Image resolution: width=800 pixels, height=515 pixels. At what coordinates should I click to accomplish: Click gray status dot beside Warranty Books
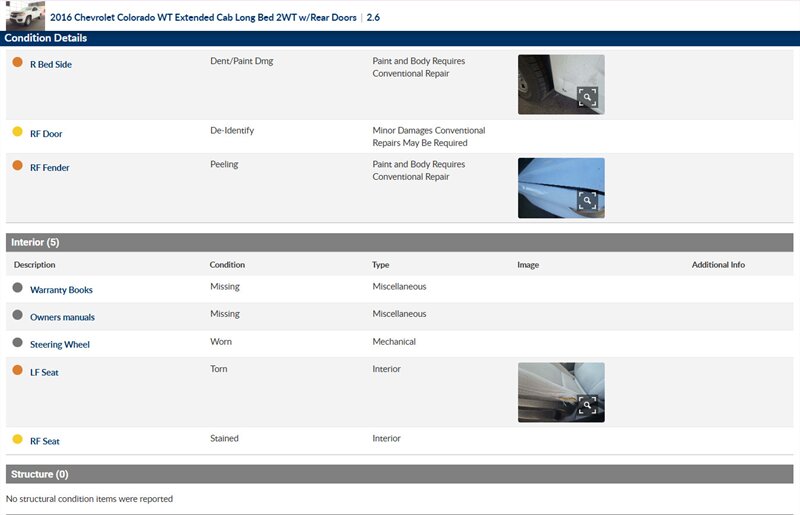click(x=17, y=288)
